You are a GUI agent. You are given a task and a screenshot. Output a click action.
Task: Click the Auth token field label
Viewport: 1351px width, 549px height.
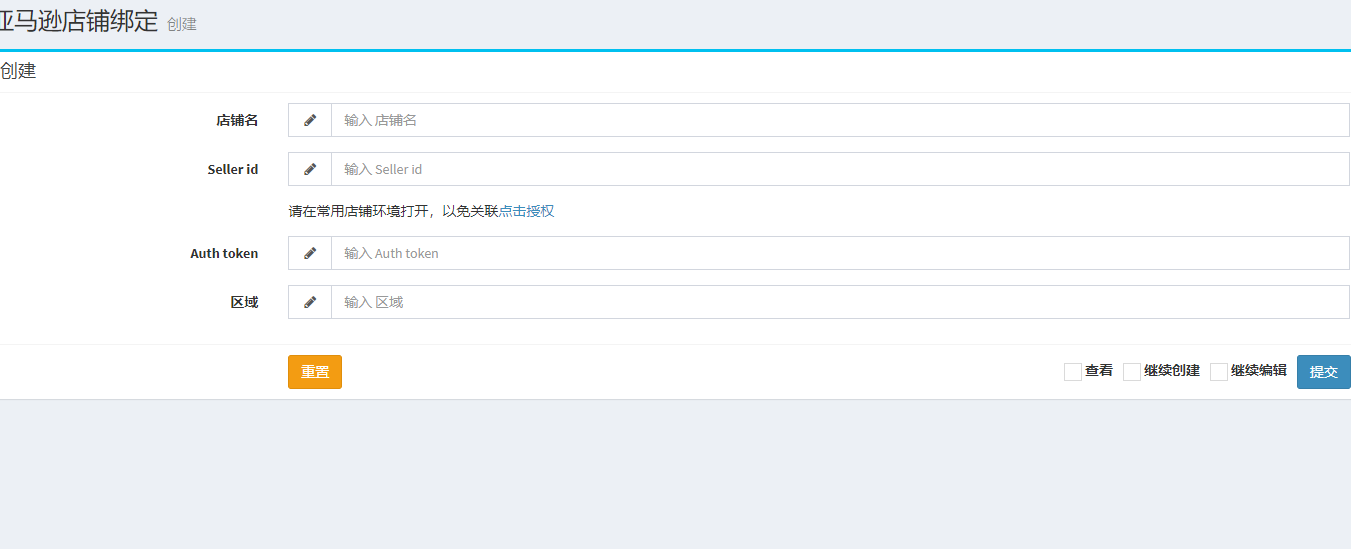(224, 253)
